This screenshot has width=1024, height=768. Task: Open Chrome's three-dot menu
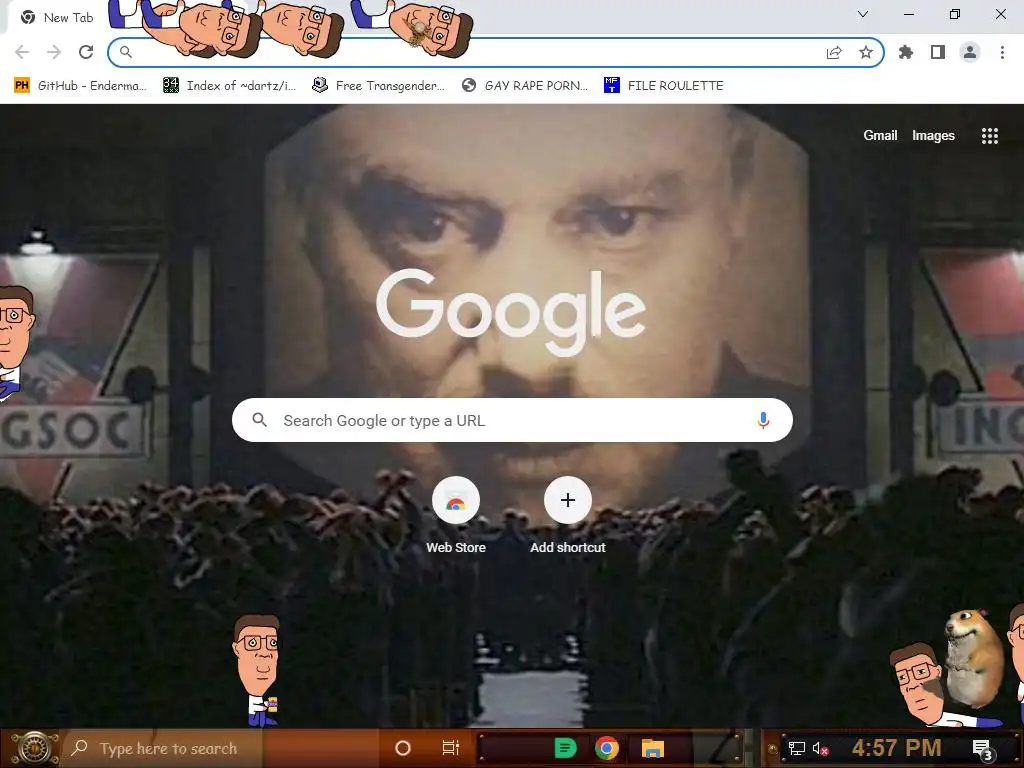click(x=1002, y=52)
